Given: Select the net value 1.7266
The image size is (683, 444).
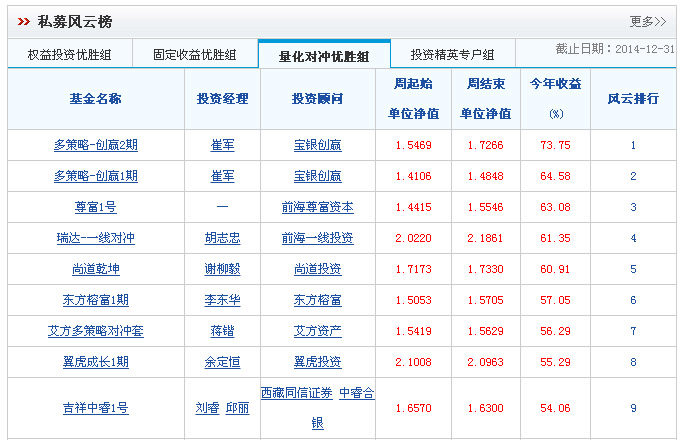Looking at the screenshot, I should click(485, 145).
